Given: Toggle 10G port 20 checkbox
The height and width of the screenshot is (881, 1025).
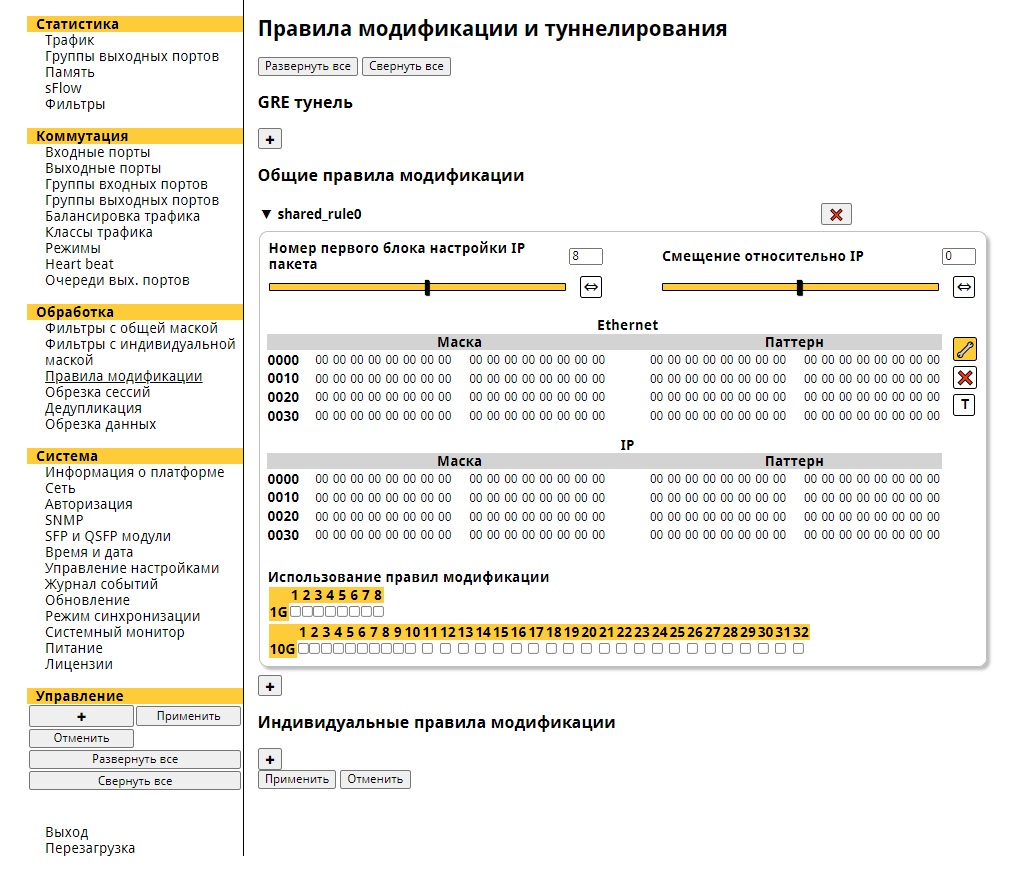Looking at the screenshot, I should [587, 648].
